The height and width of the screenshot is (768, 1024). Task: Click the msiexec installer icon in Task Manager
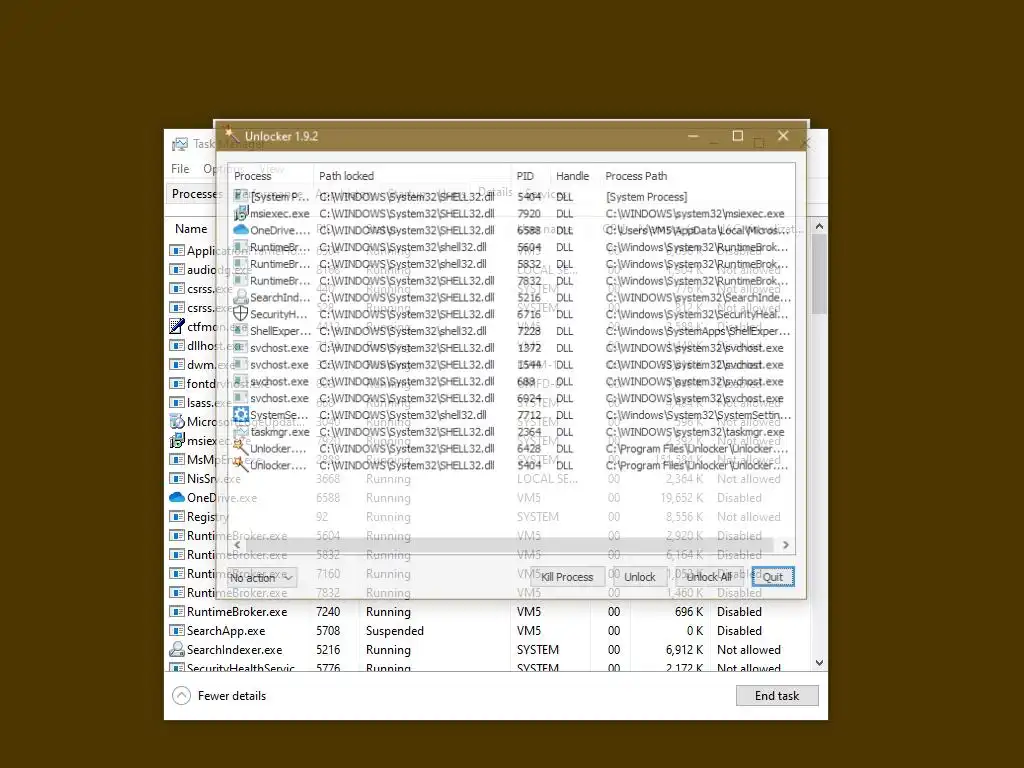[x=176, y=440]
